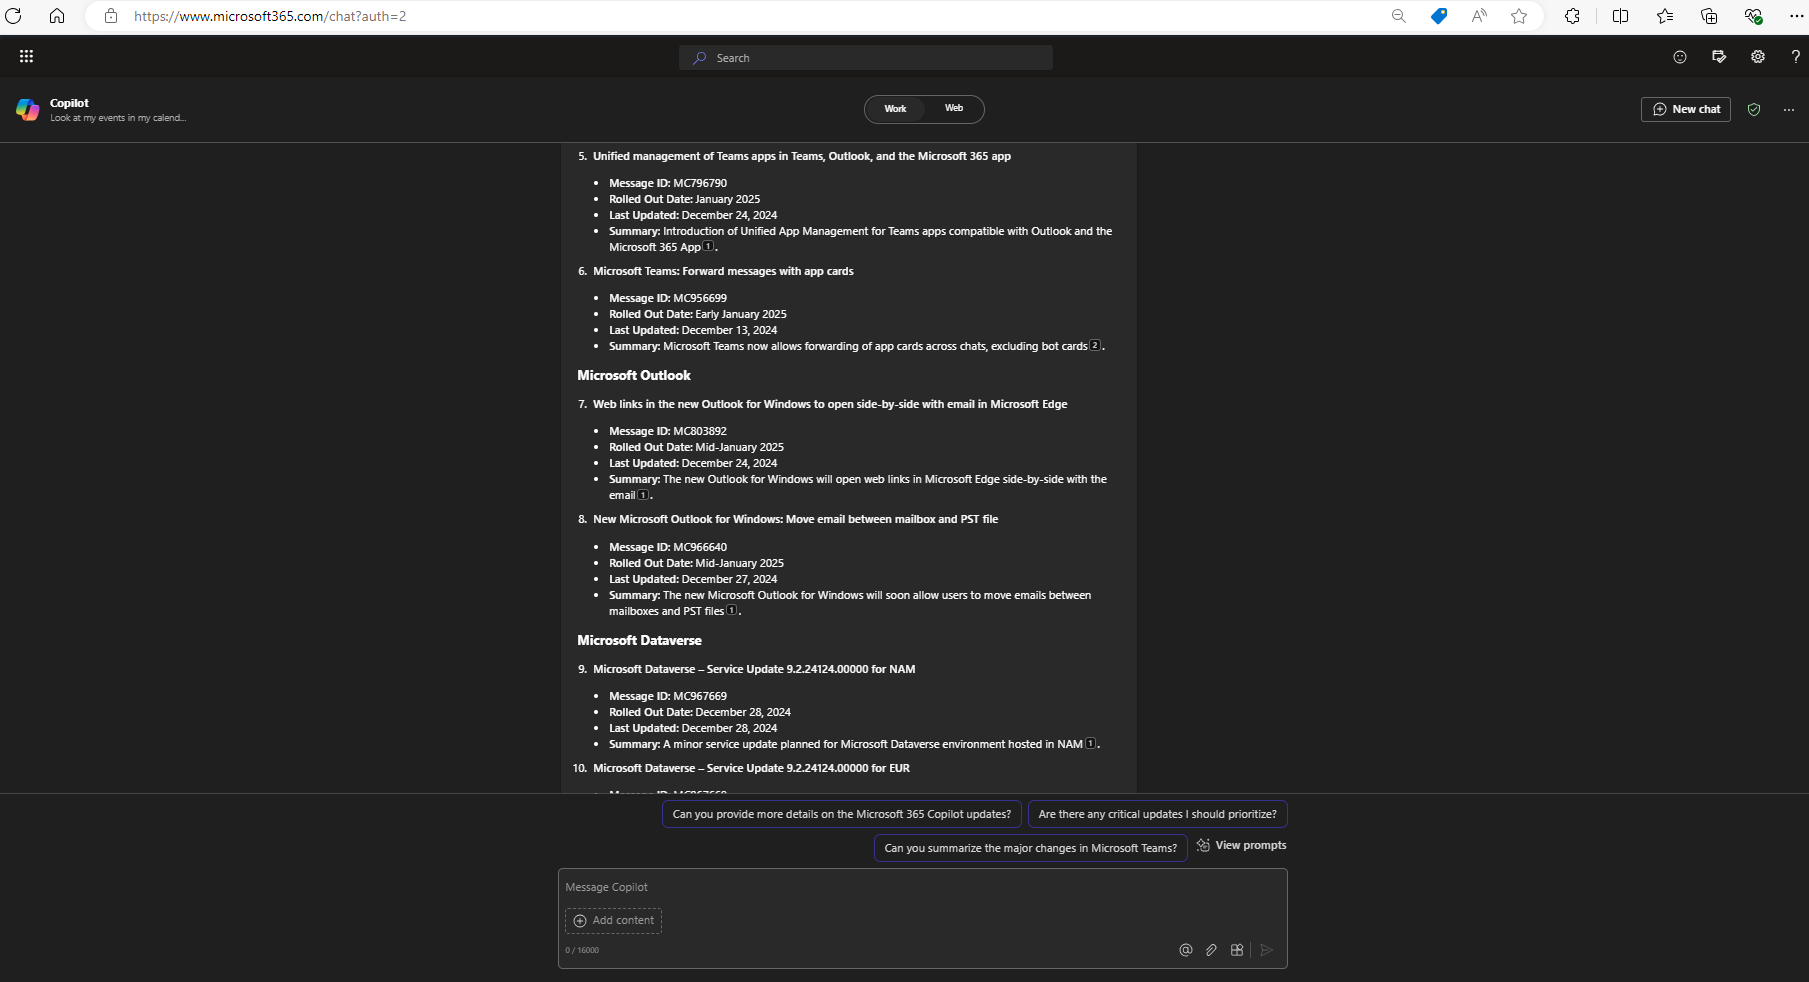Ask for more details on Copilot updates
This screenshot has height=982, width=1809.
pyautogui.click(x=842, y=814)
